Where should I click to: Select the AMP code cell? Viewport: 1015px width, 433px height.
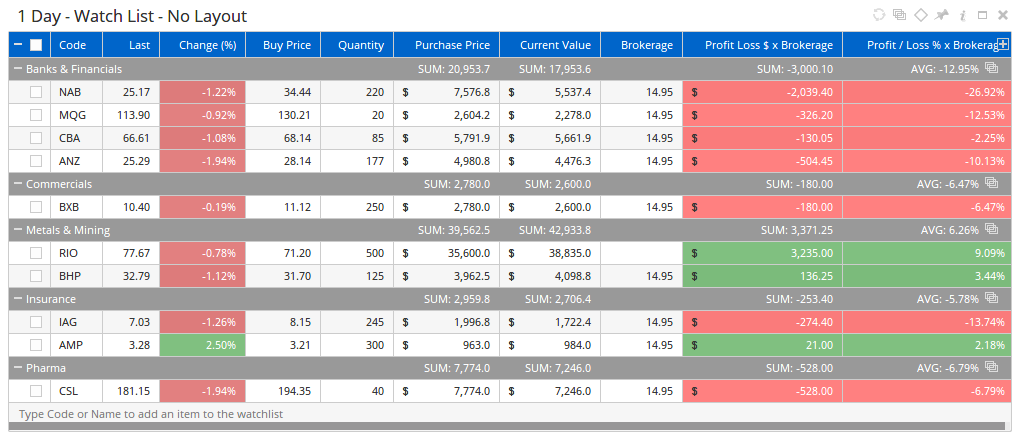pyautogui.click(x=76, y=345)
